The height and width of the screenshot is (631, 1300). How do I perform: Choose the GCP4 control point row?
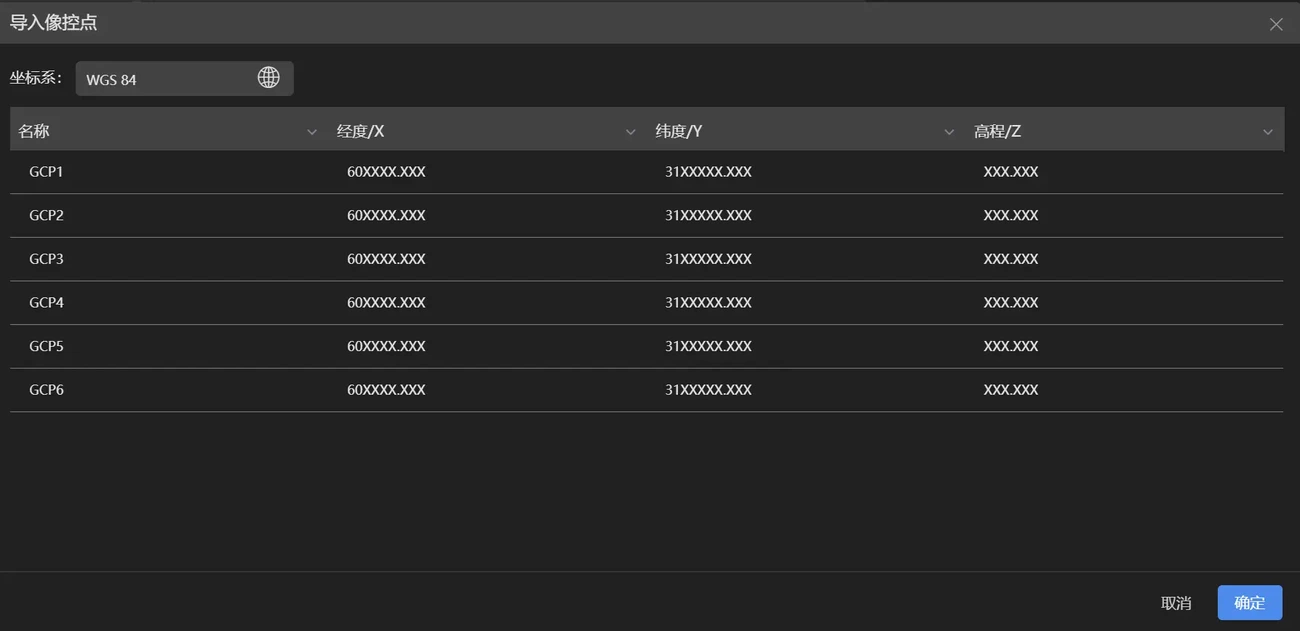(47, 302)
